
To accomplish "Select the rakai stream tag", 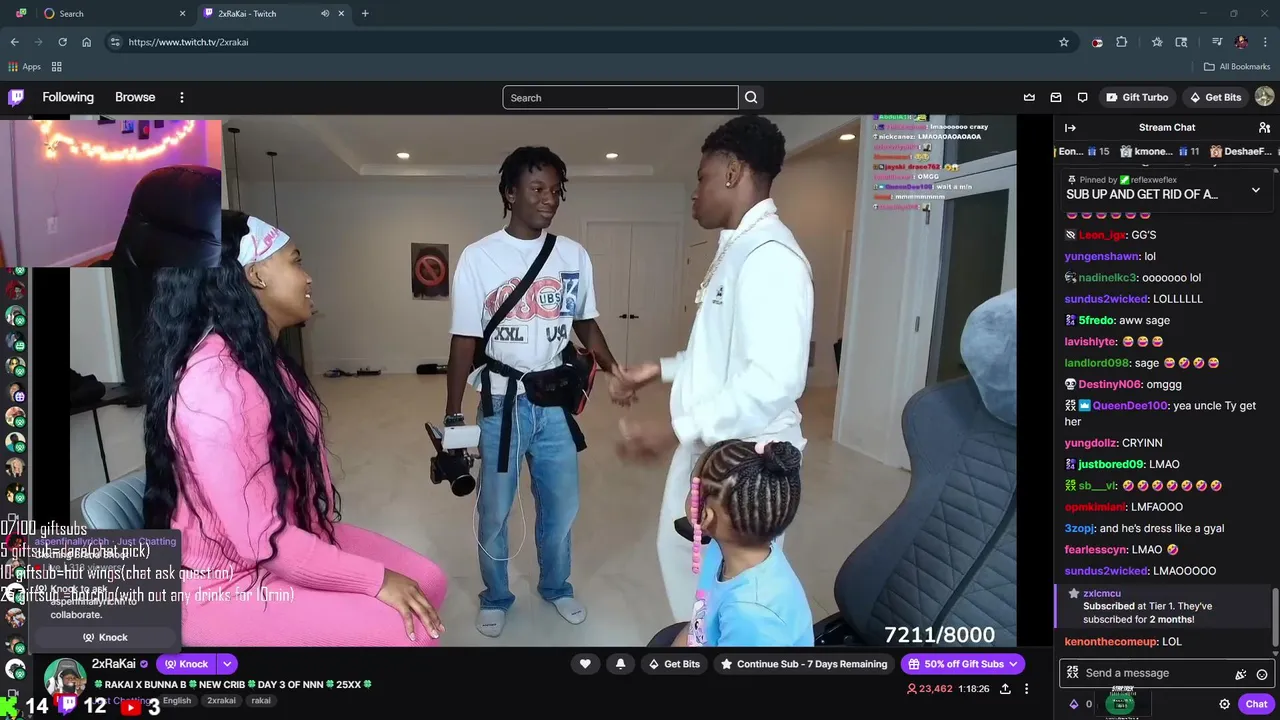I will (261, 701).
